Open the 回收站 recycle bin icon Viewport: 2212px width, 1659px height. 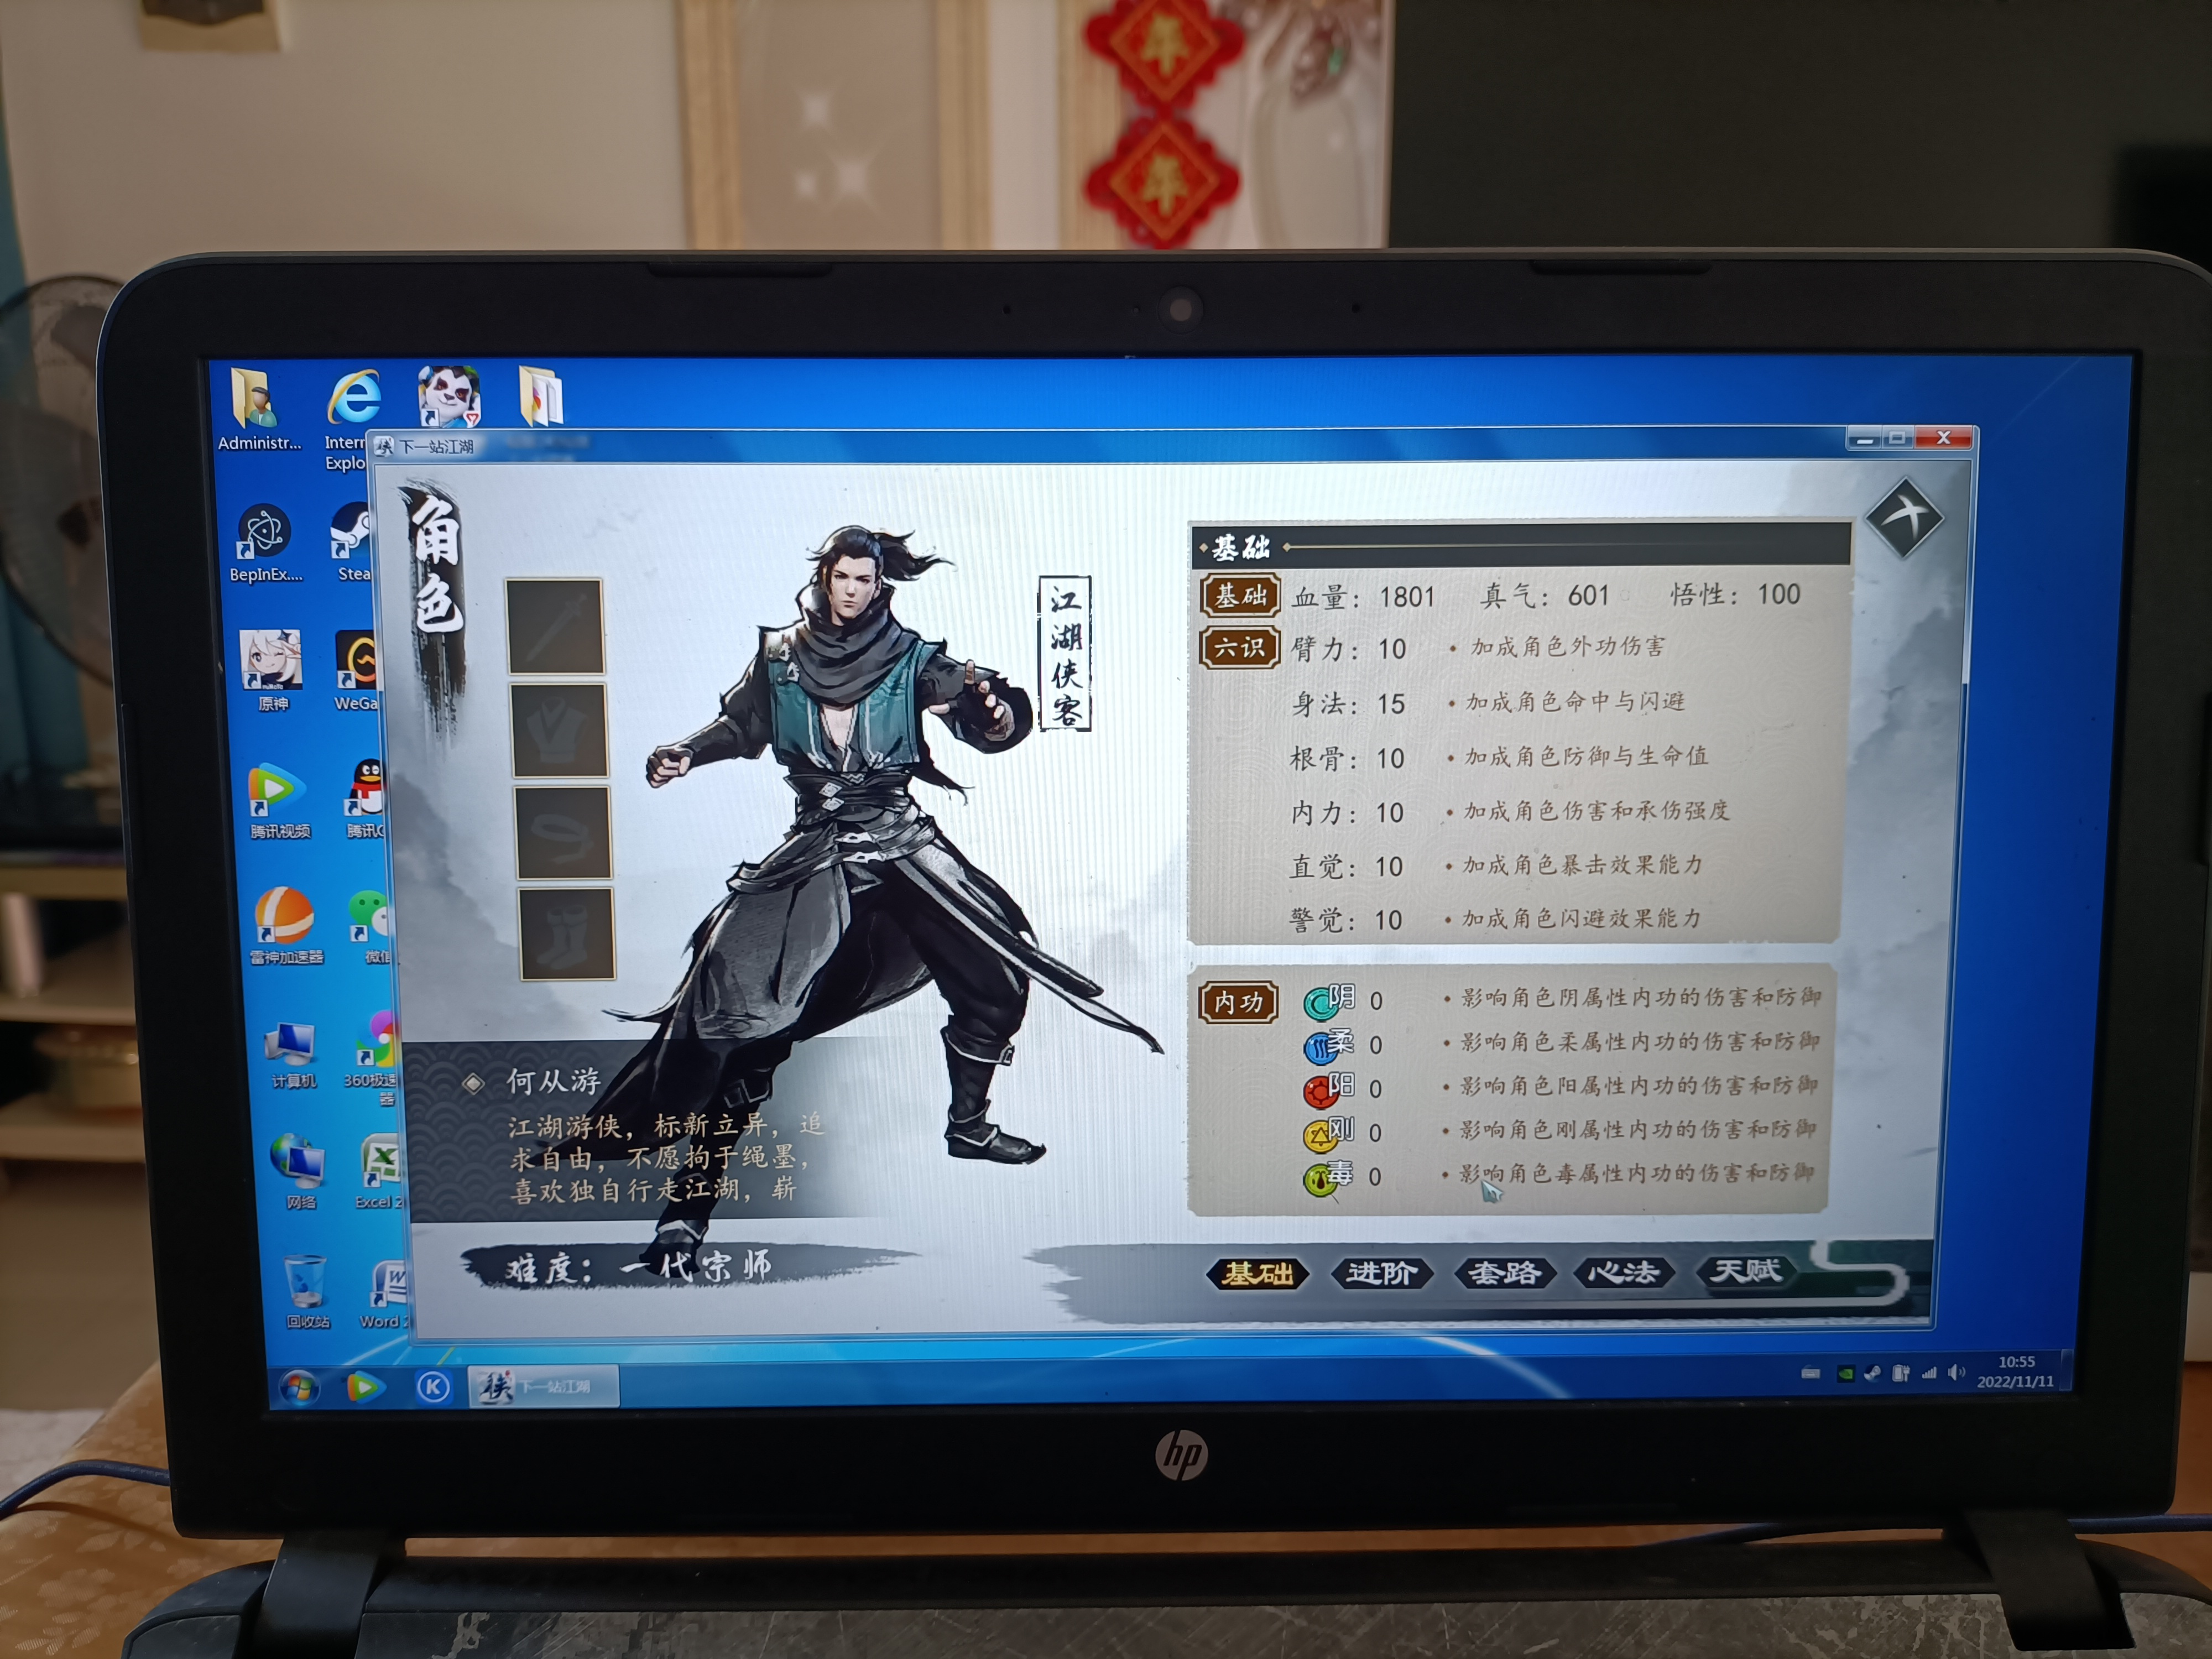[x=307, y=1292]
